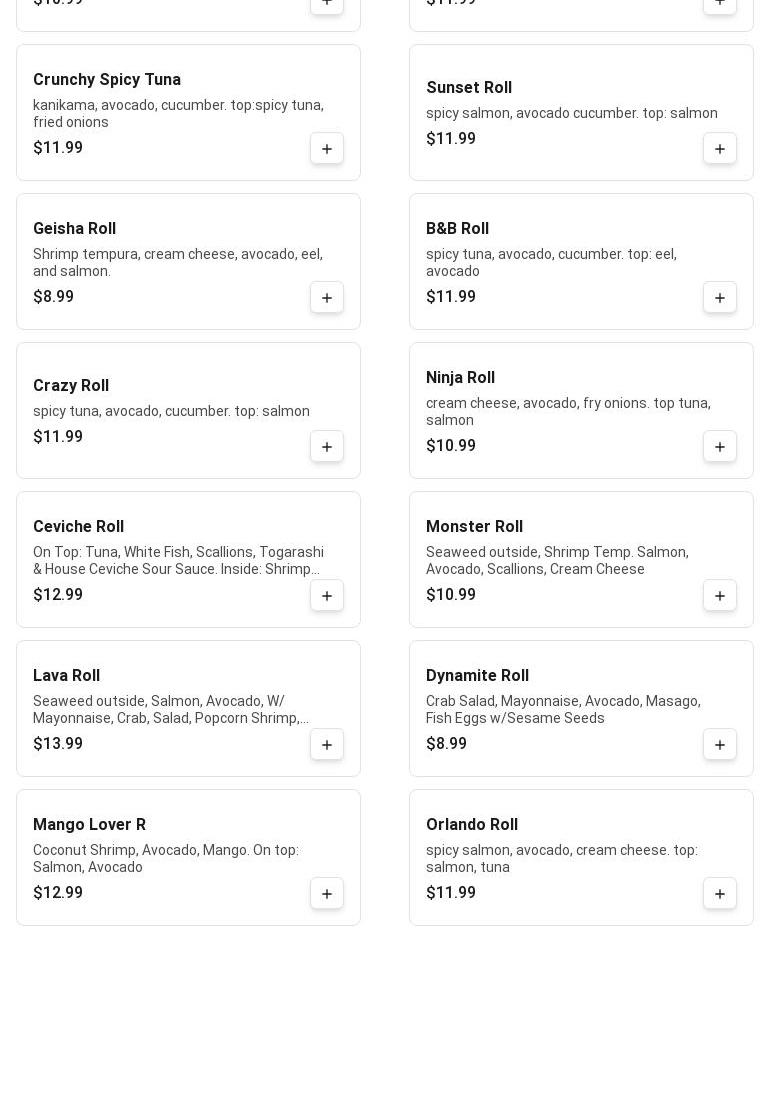Add Mango Lover R to cart
770x1095 pixels.
tap(327, 894)
